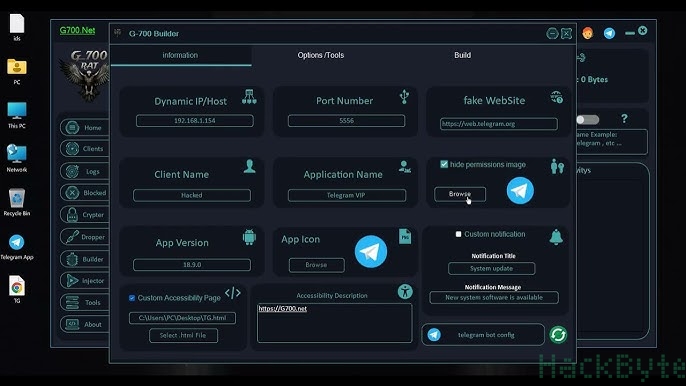Click the PNG file icon beside App Icon
Screen dimensions: 686x386
(405, 236)
